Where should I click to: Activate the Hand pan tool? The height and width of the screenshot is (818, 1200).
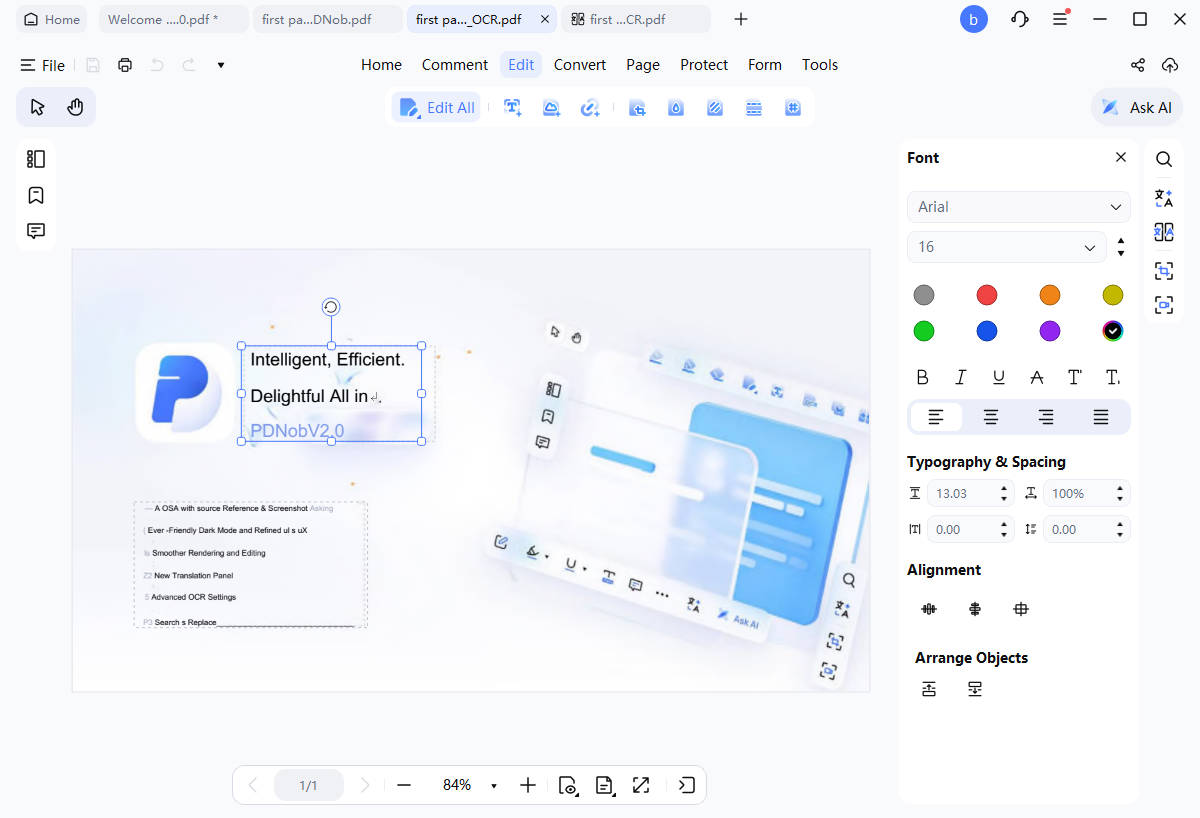pos(75,107)
